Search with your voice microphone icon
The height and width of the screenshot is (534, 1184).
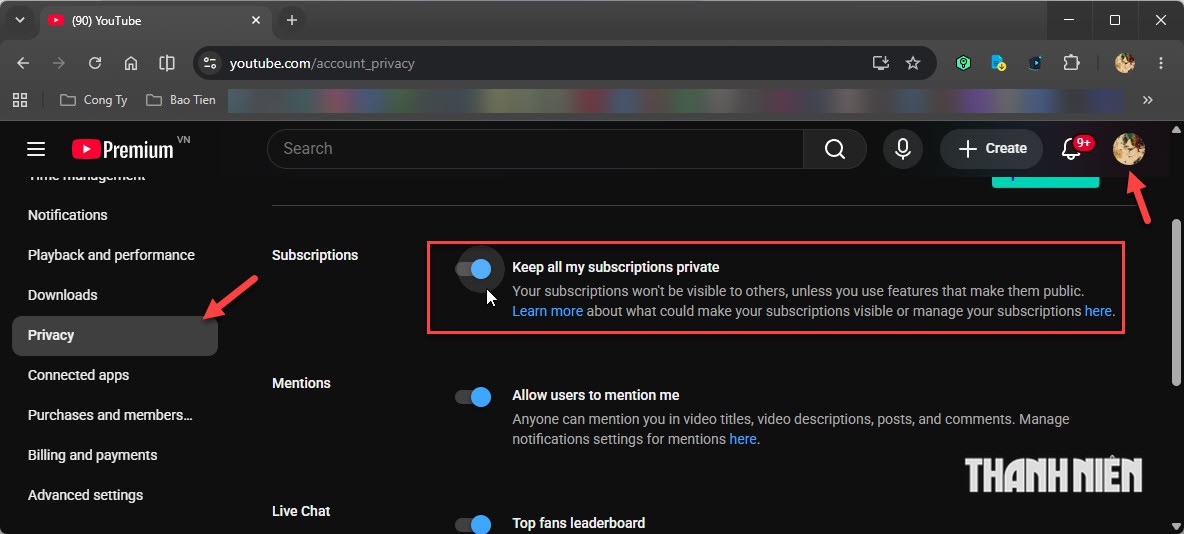[x=902, y=149]
